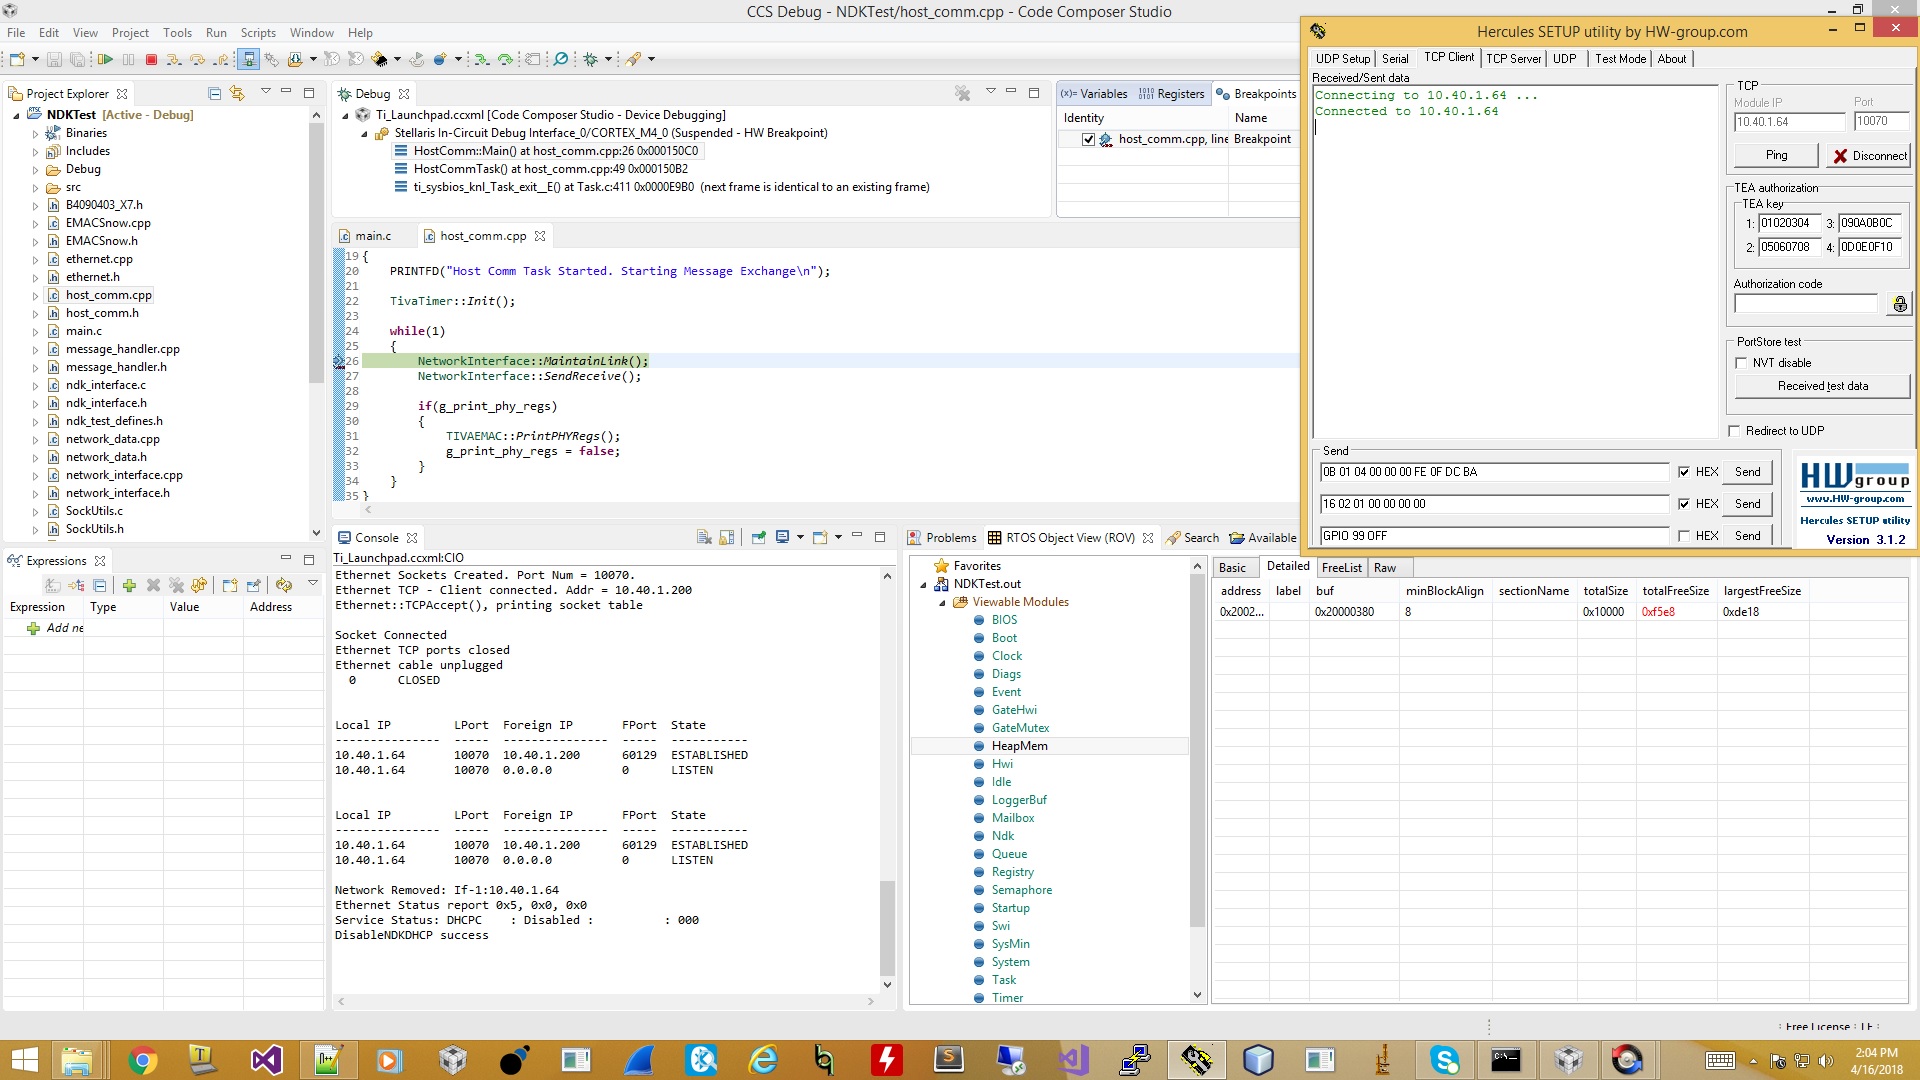Click the authorization code lock icon
Image resolution: width=1920 pixels, height=1080 pixels.
coord(1899,304)
